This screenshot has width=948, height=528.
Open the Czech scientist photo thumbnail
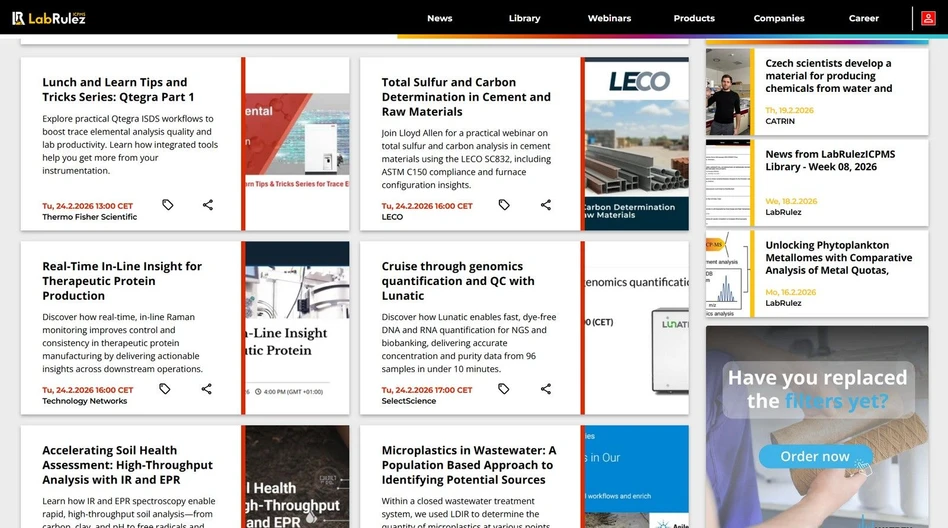pos(728,92)
